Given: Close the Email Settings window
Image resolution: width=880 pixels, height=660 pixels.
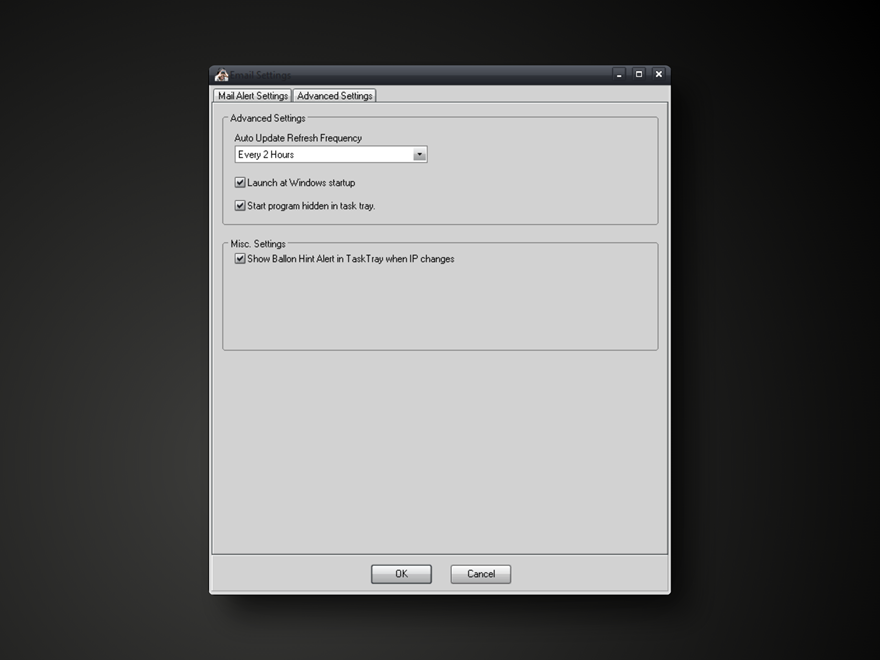Looking at the screenshot, I should (x=659, y=74).
